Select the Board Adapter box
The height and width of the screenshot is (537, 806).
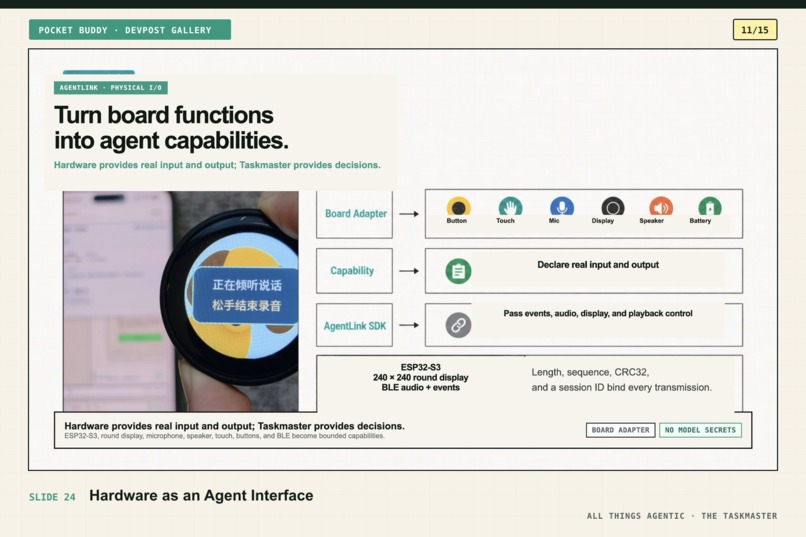pos(354,214)
